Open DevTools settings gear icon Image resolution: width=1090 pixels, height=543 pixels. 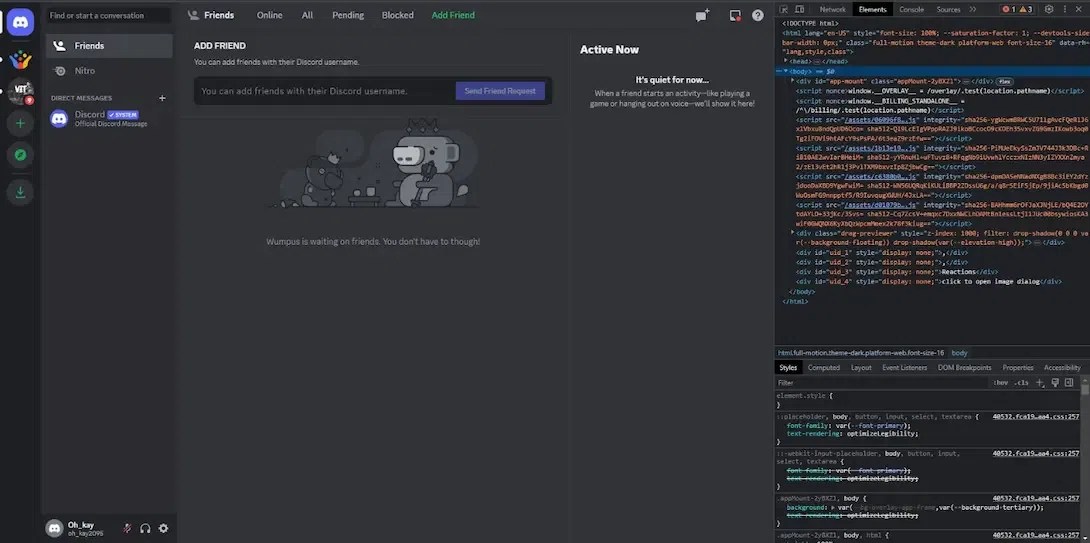1049,9
